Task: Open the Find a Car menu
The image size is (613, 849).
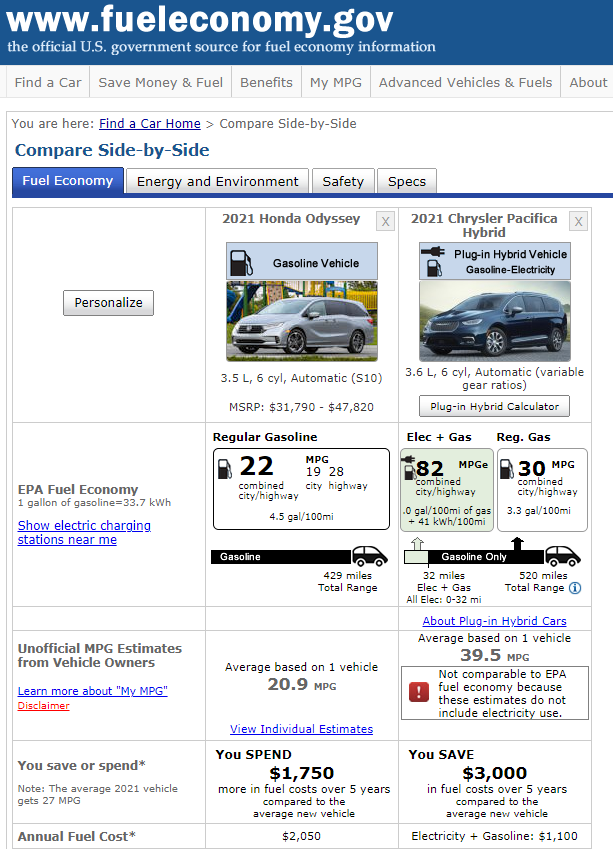Action: click(x=48, y=82)
